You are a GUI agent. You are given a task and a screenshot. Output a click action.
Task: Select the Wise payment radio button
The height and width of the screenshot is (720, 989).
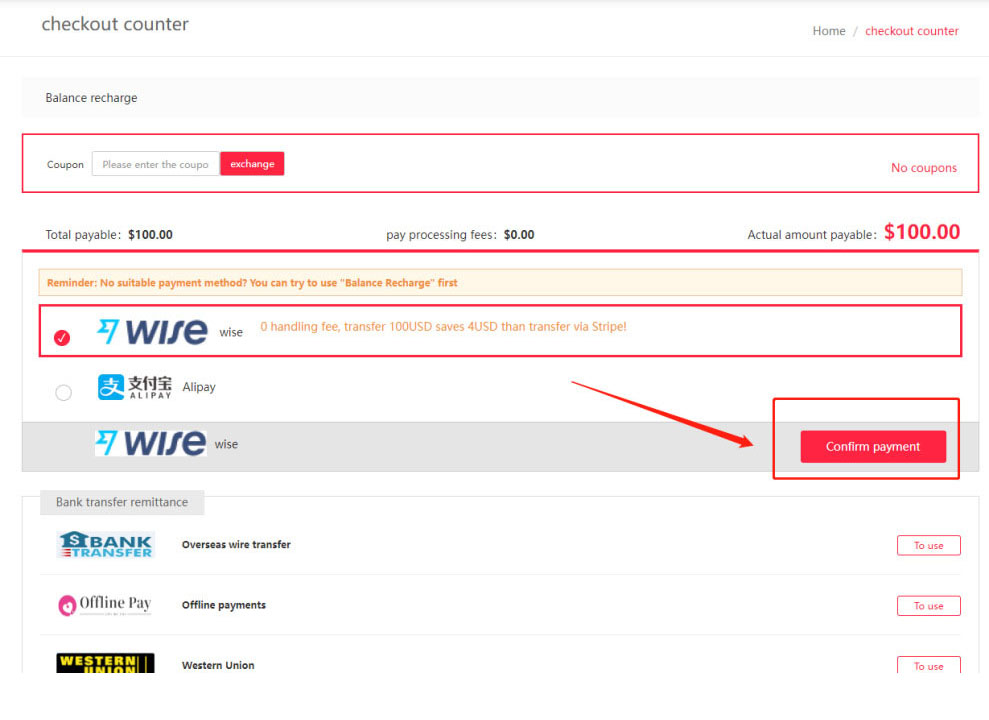click(x=62, y=338)
